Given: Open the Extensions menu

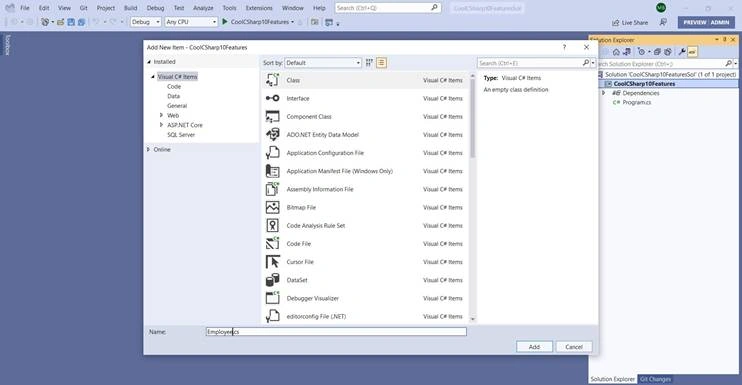Looking at the screenshot, I should (x=259, y=8).
